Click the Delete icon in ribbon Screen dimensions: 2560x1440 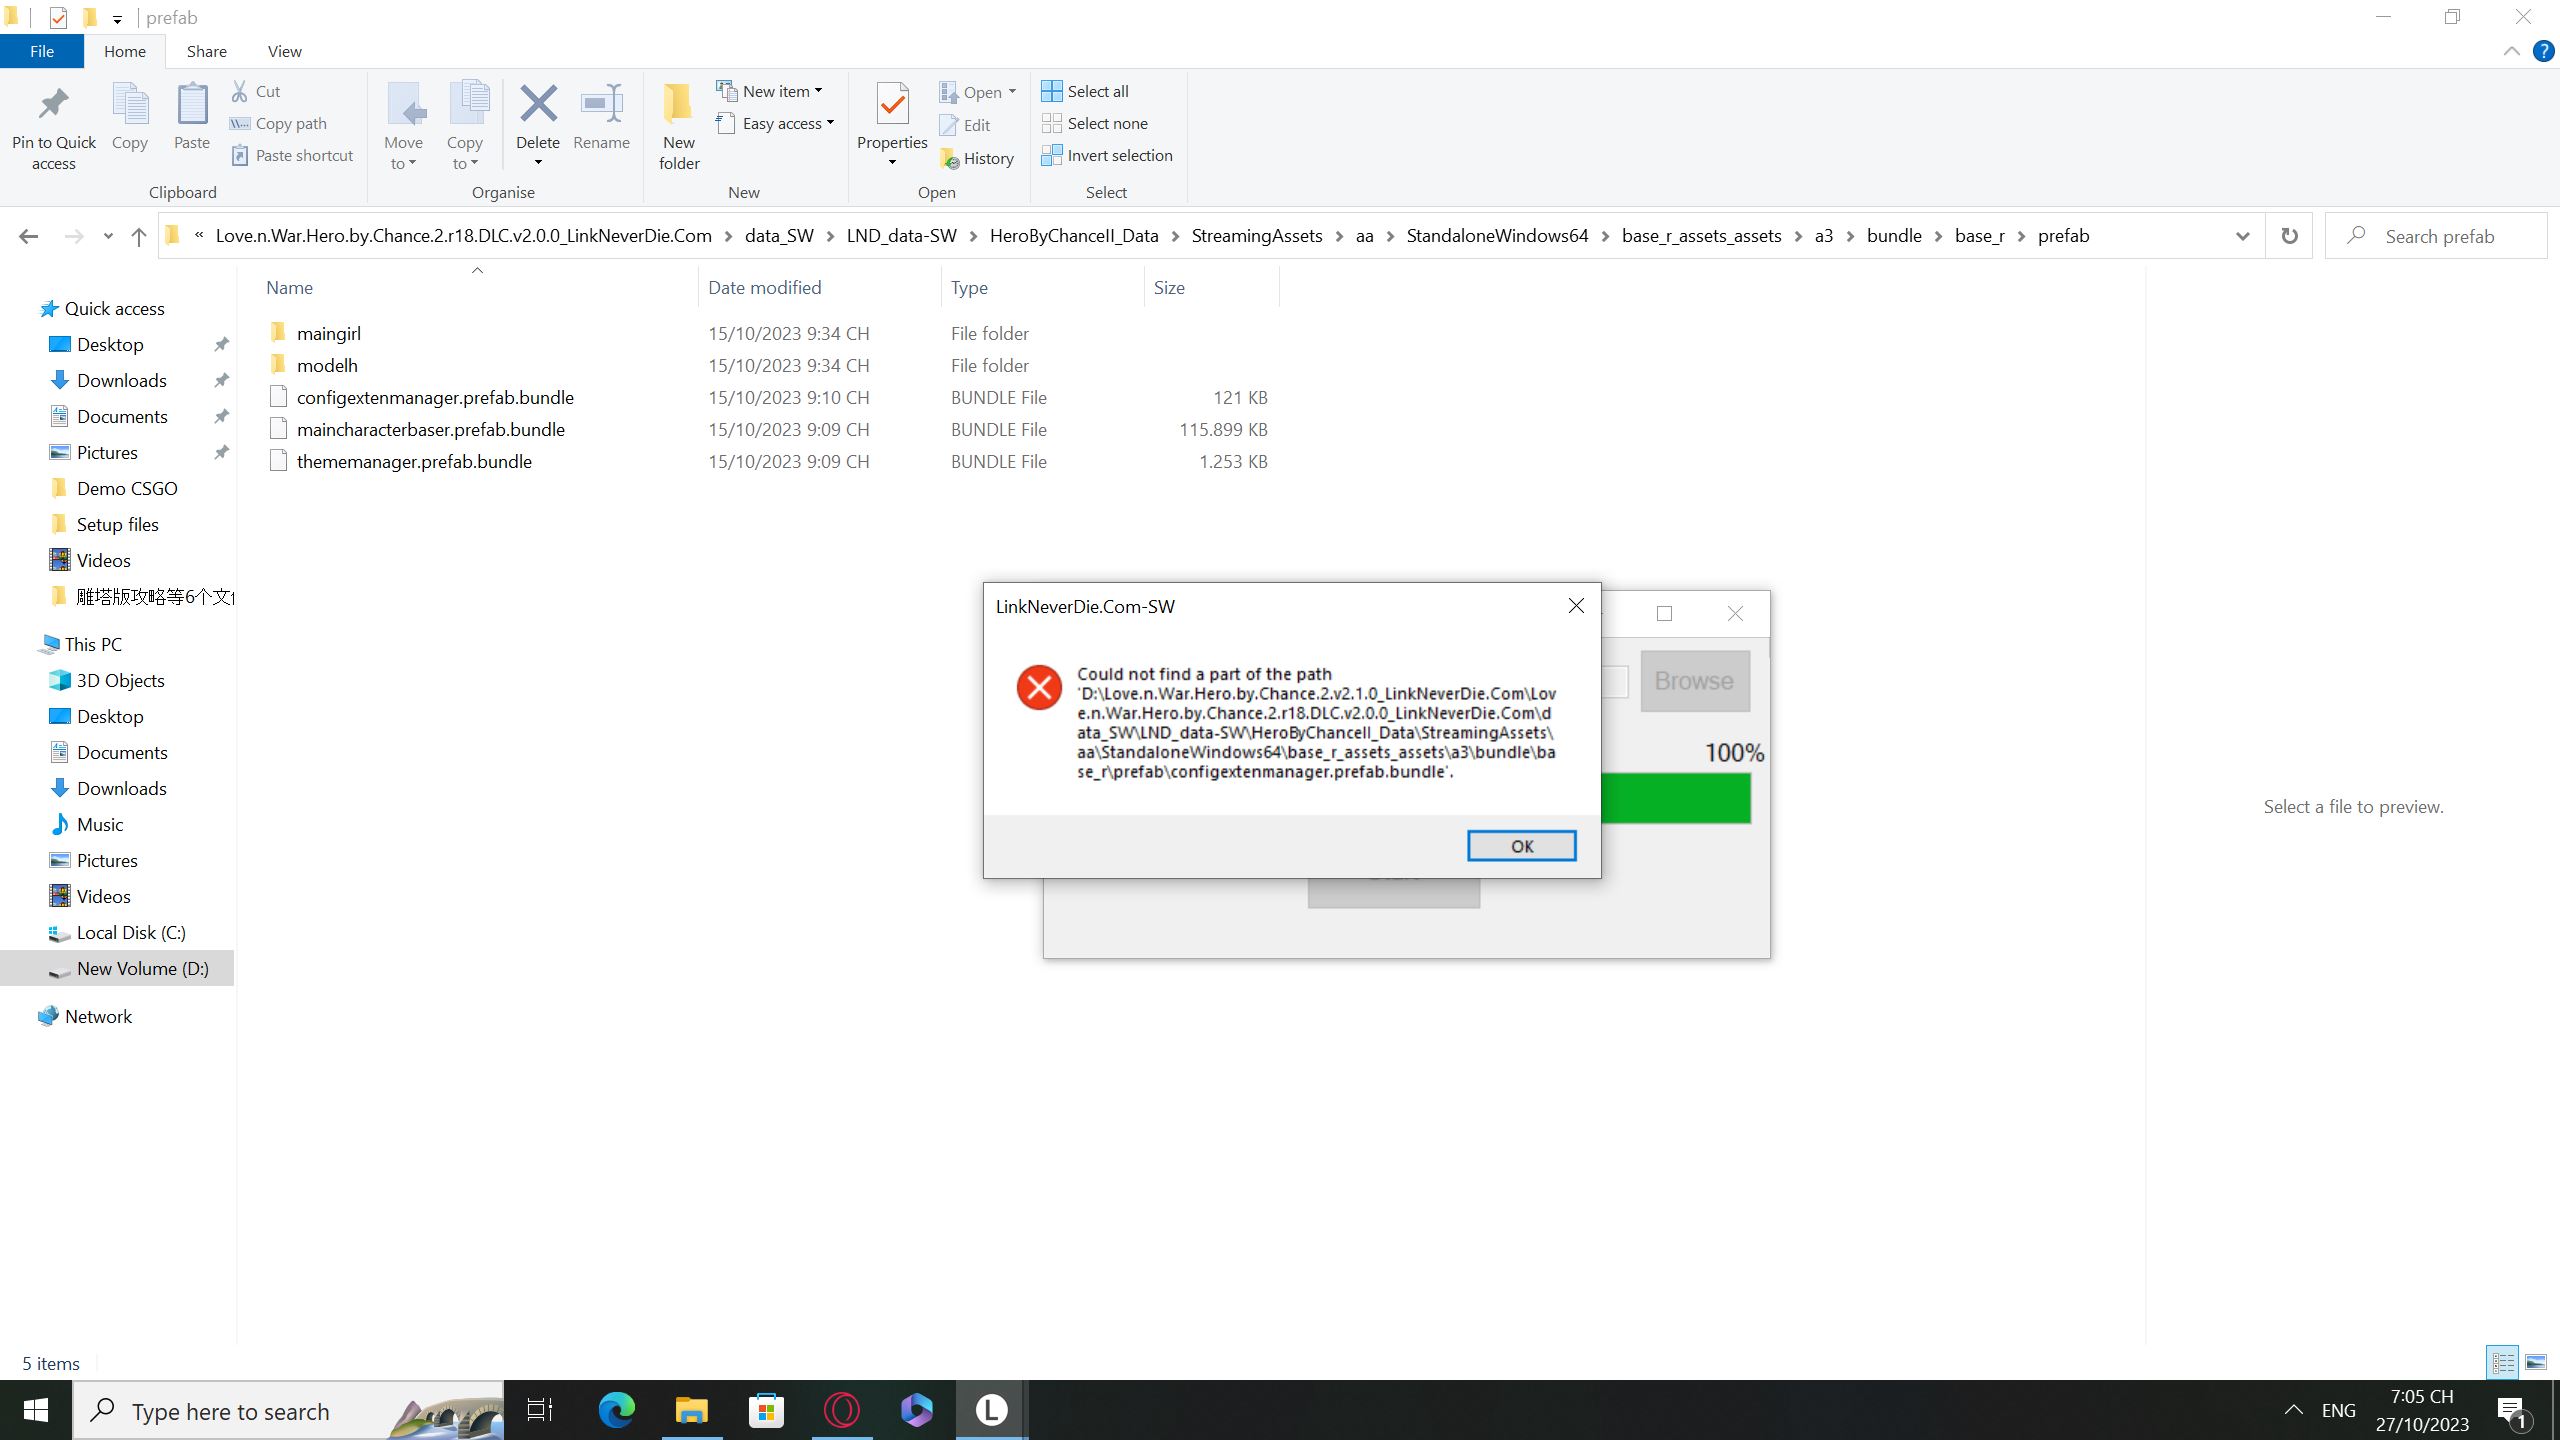click(x=538, y=104)
